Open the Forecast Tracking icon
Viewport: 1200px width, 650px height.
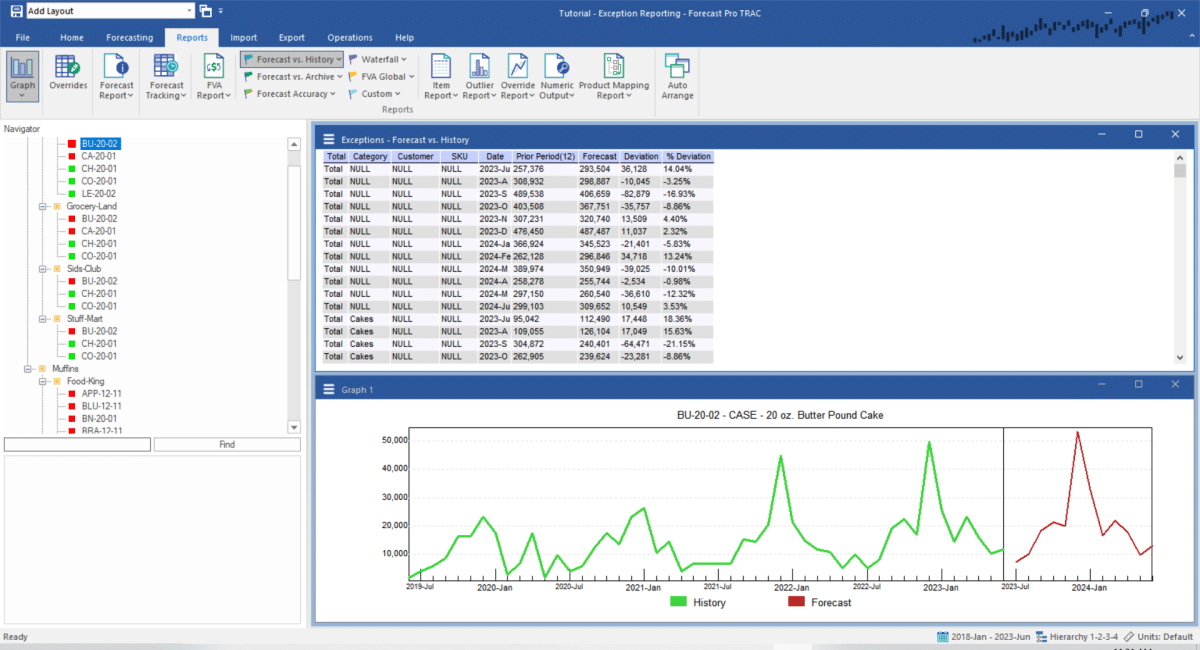[x=166, y=67]
